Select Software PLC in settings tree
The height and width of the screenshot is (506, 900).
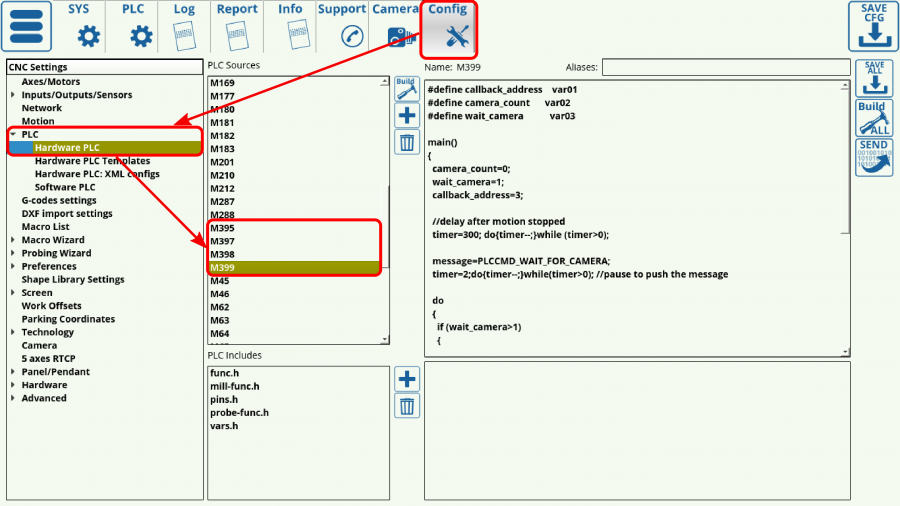[x=65, y=187]
